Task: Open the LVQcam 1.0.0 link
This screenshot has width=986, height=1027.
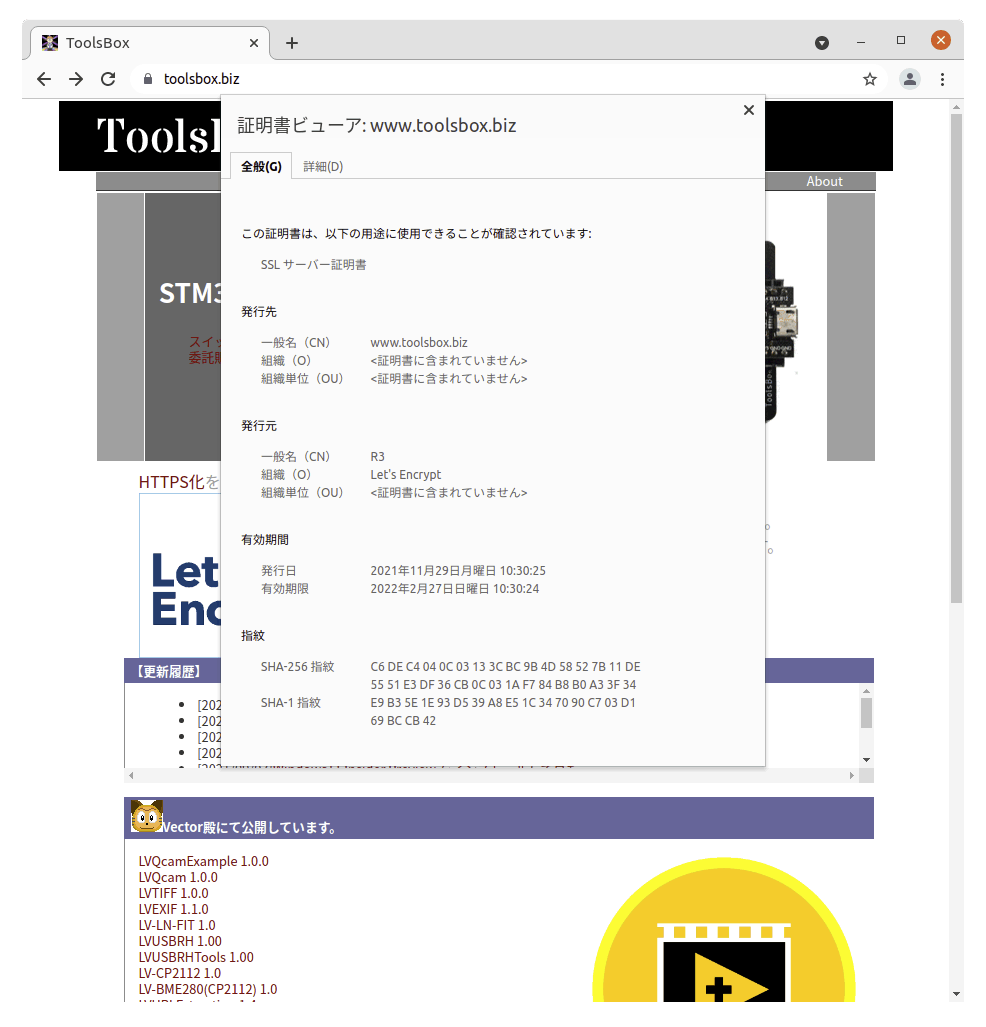Action: pyautogui.click(x=178, y=878)
